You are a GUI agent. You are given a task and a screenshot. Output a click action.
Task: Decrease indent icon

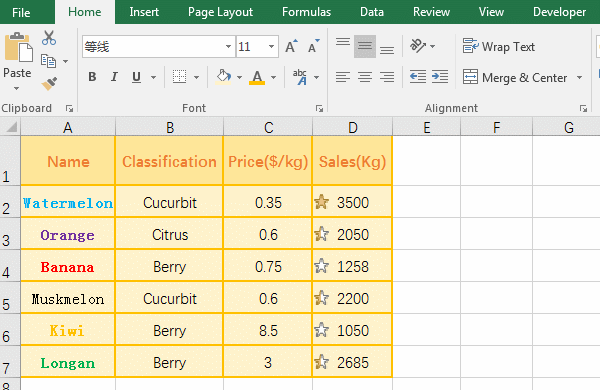pyautogui.click(x=418, y=77)
